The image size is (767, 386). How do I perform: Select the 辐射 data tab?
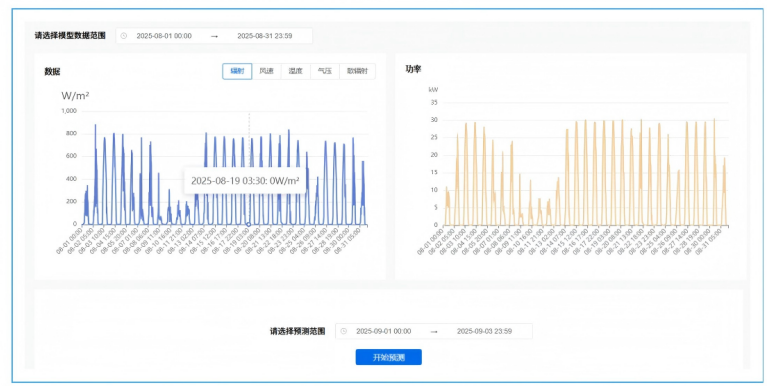237,71
